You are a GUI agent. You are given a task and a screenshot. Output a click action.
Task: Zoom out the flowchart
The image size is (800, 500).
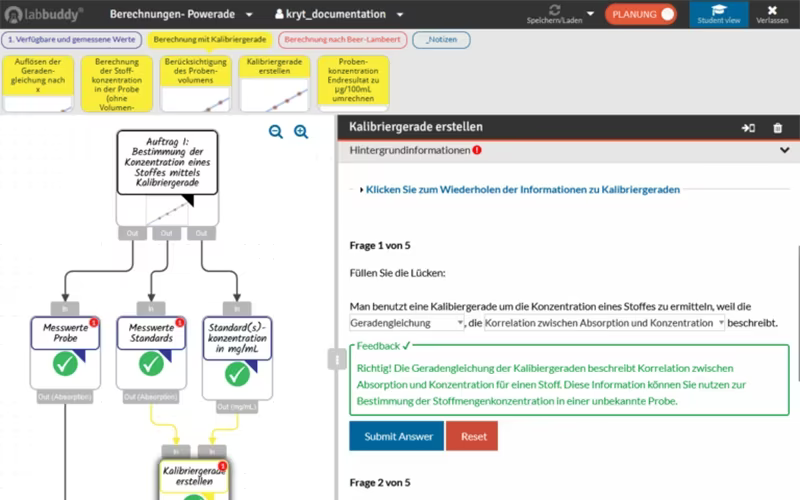(276, 132)
